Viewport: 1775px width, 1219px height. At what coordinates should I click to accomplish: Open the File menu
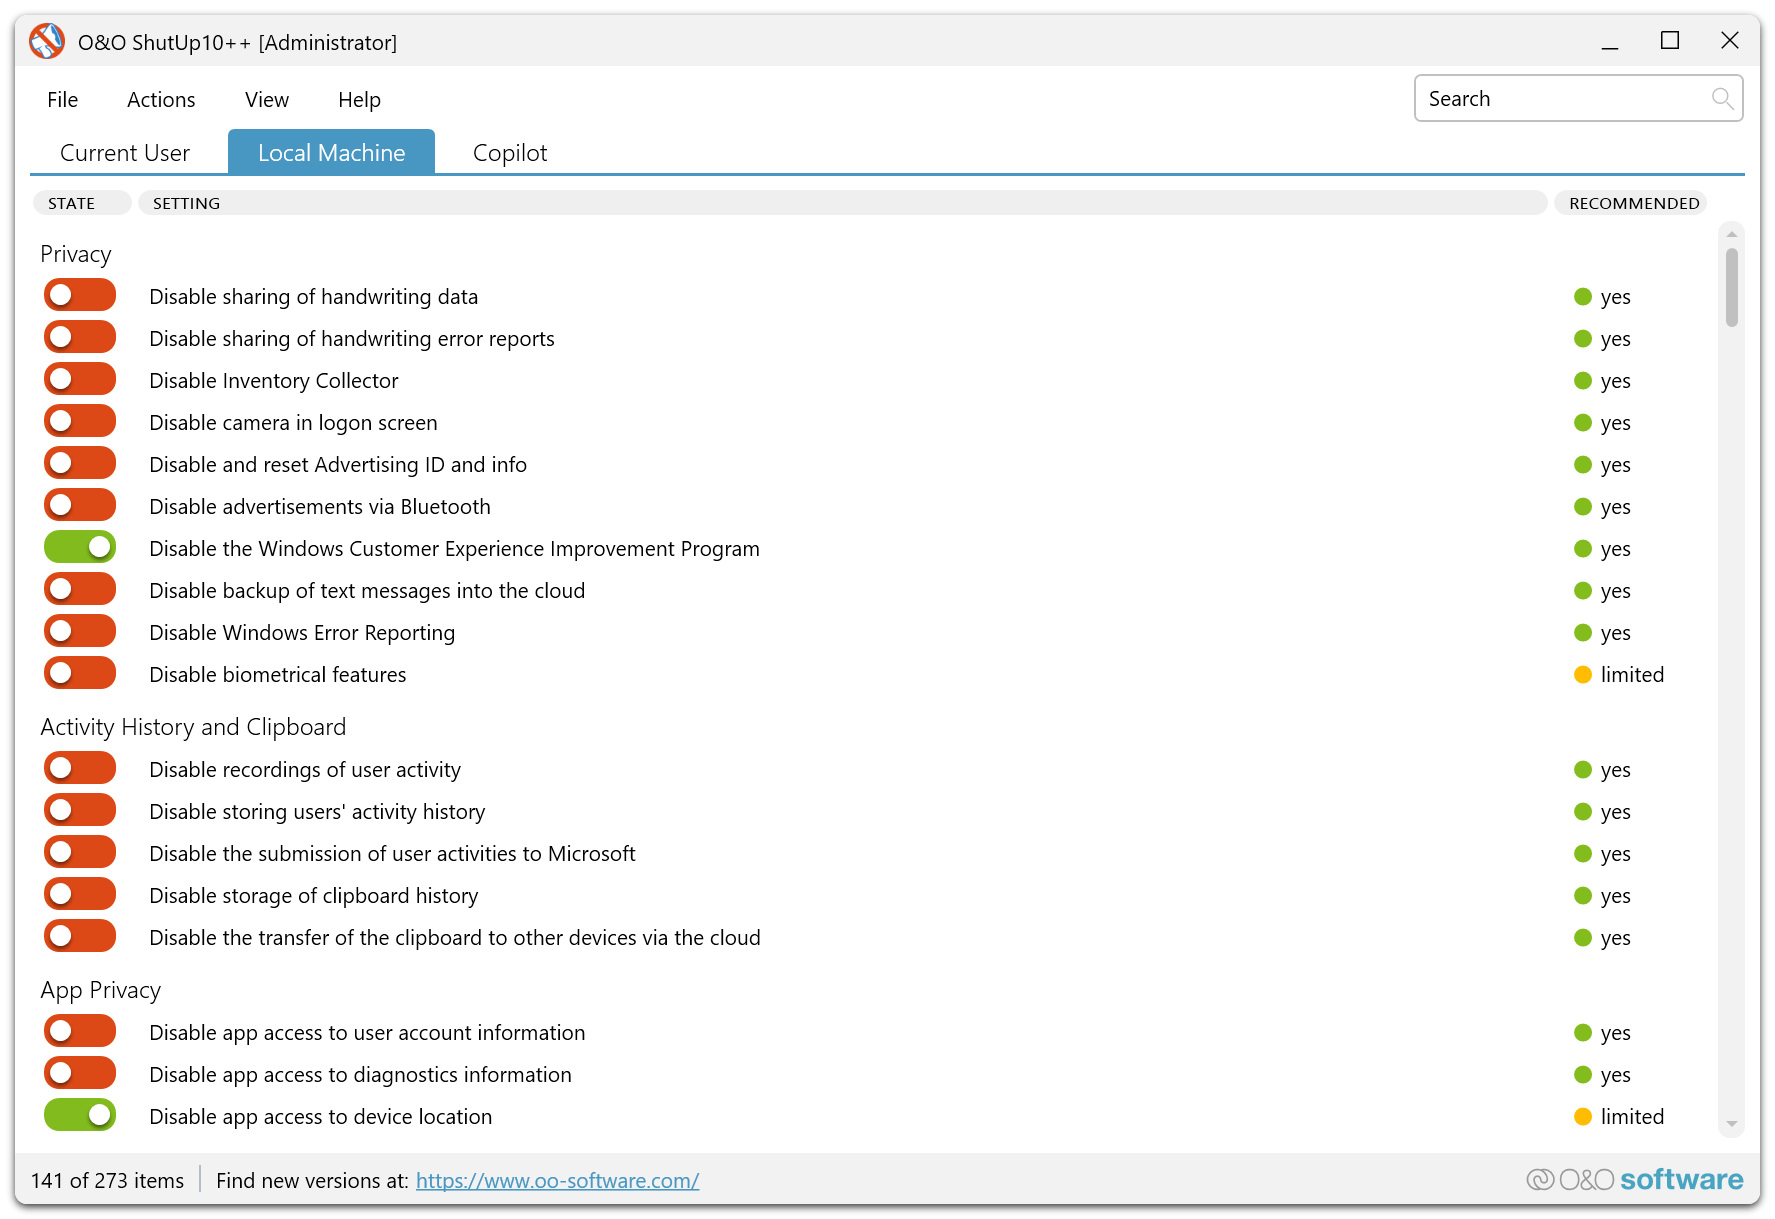(62, 100)
